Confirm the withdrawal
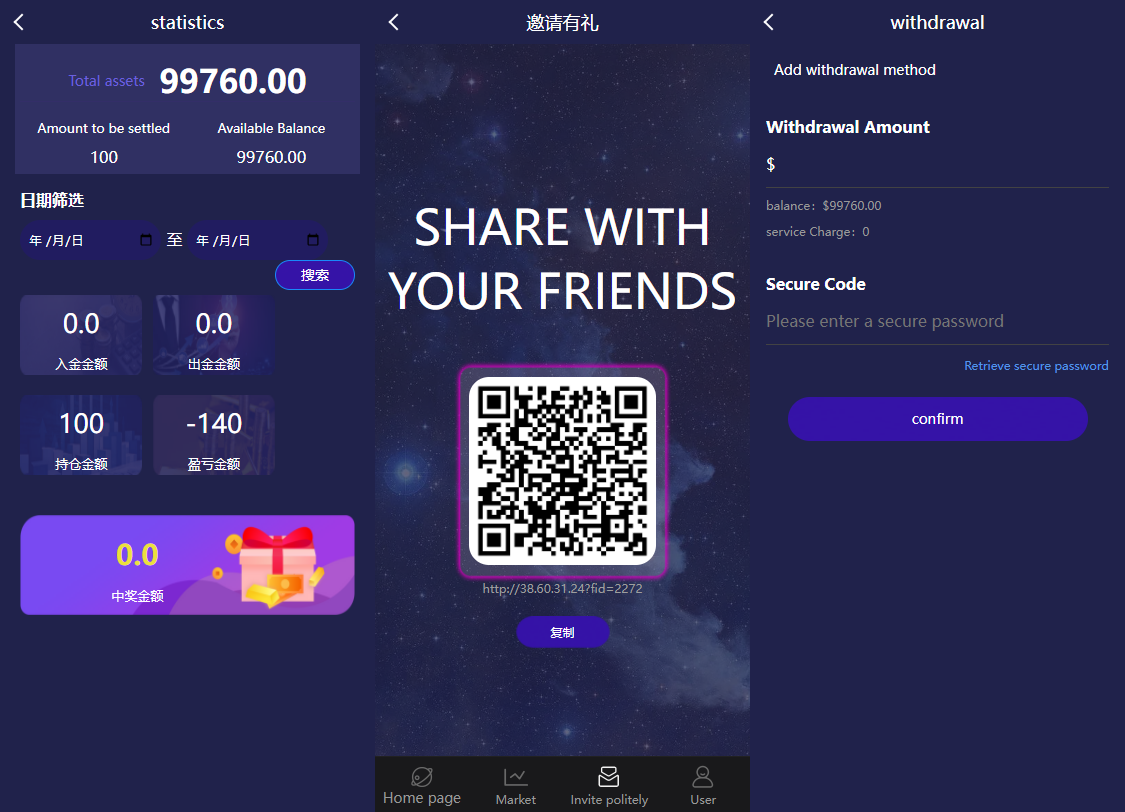Viewport: 1125px width, 812px height. (937, 419)
